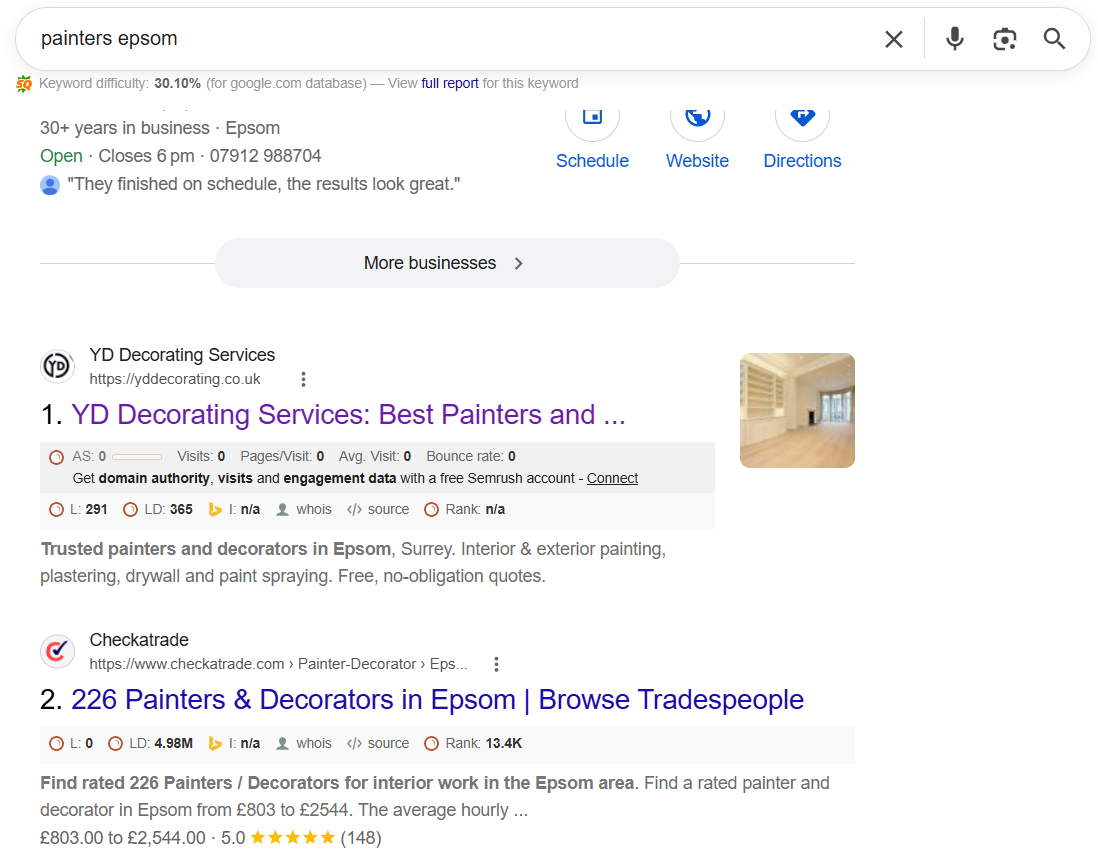
Task: View source for YD Decorating result
Action: pyautogui.click(x=378, y=510)
